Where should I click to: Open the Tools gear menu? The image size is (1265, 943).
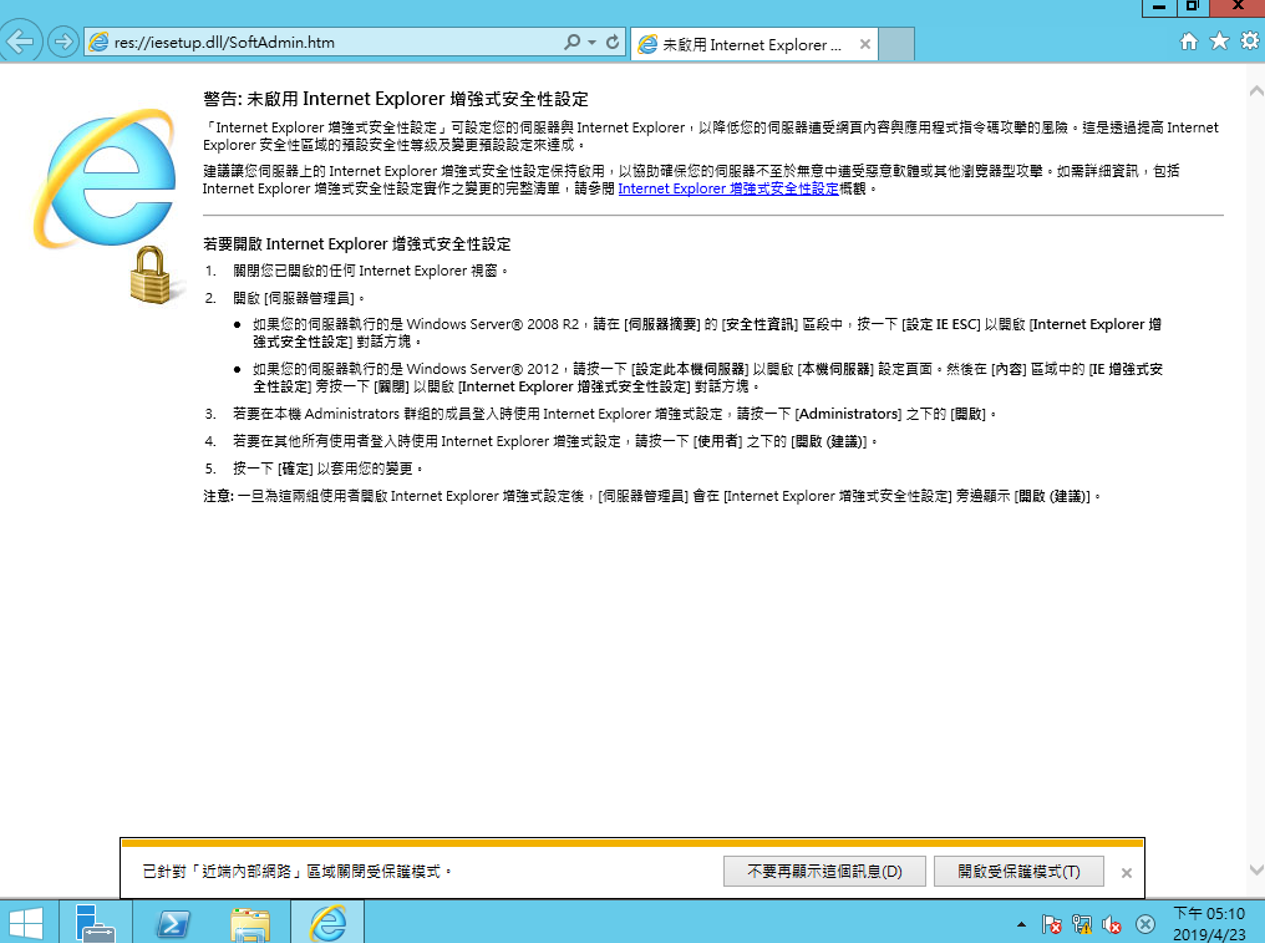pos(1250,41)
